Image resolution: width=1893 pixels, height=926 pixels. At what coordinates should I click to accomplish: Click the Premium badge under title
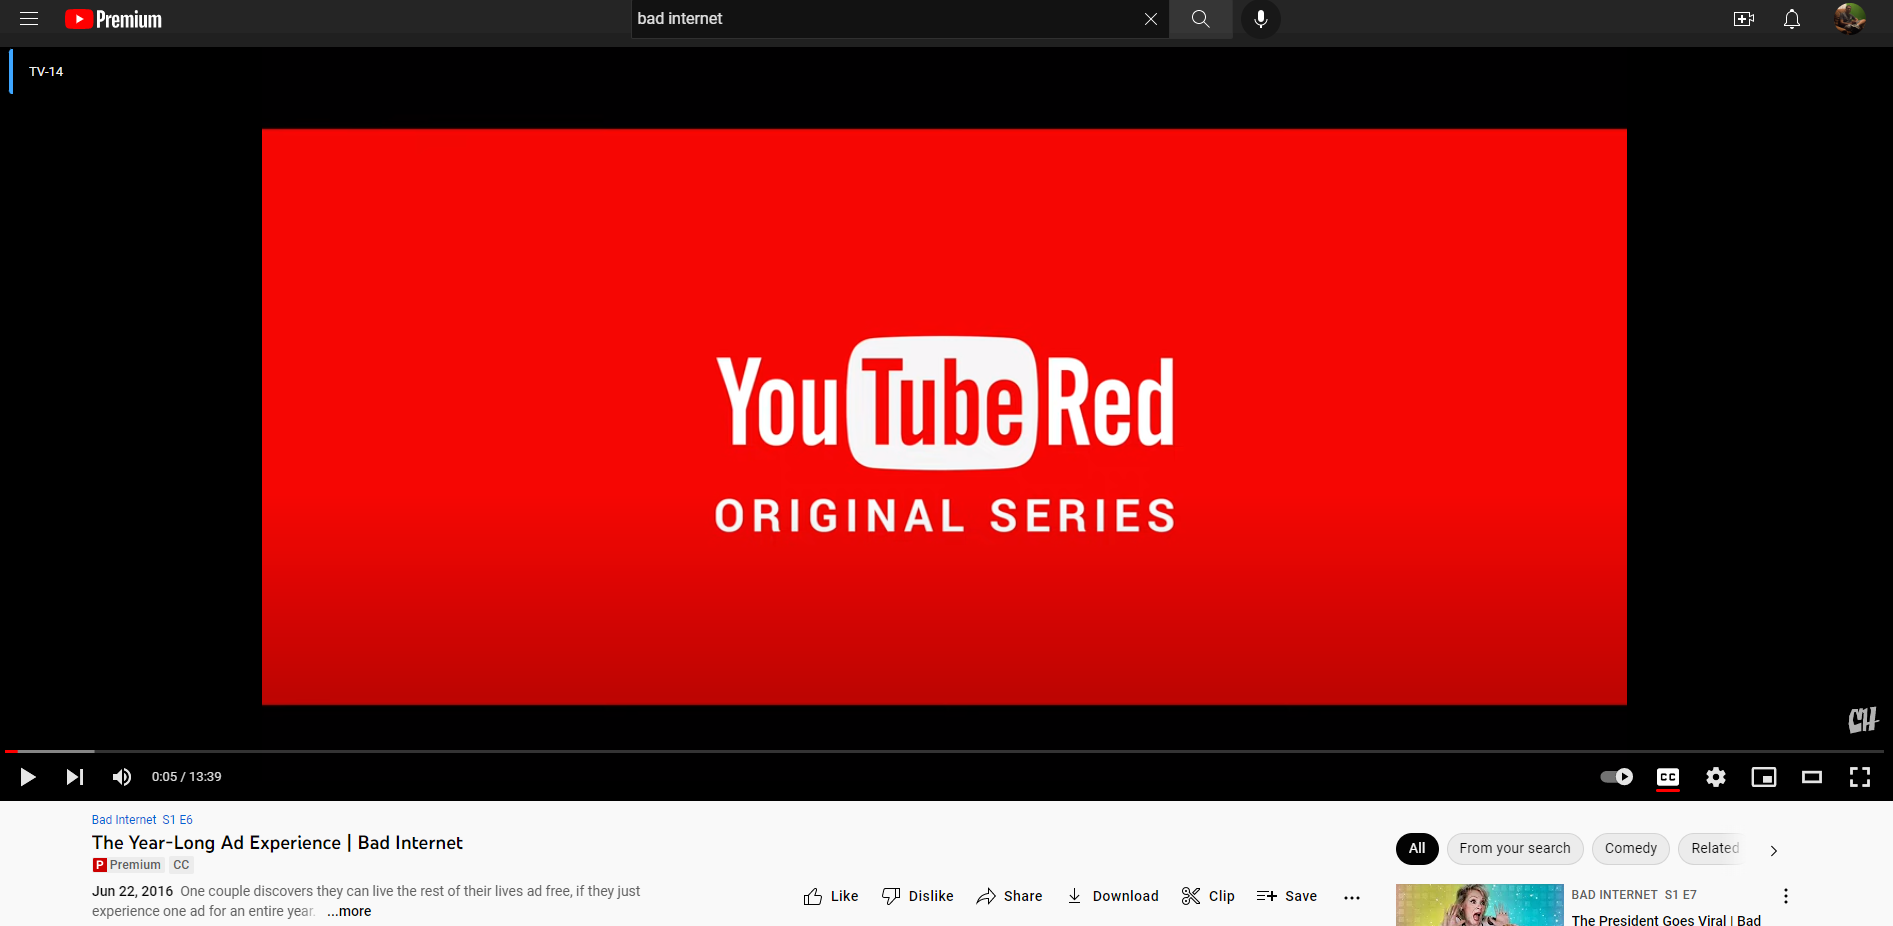pyautogui.click(x=127, y=865)
